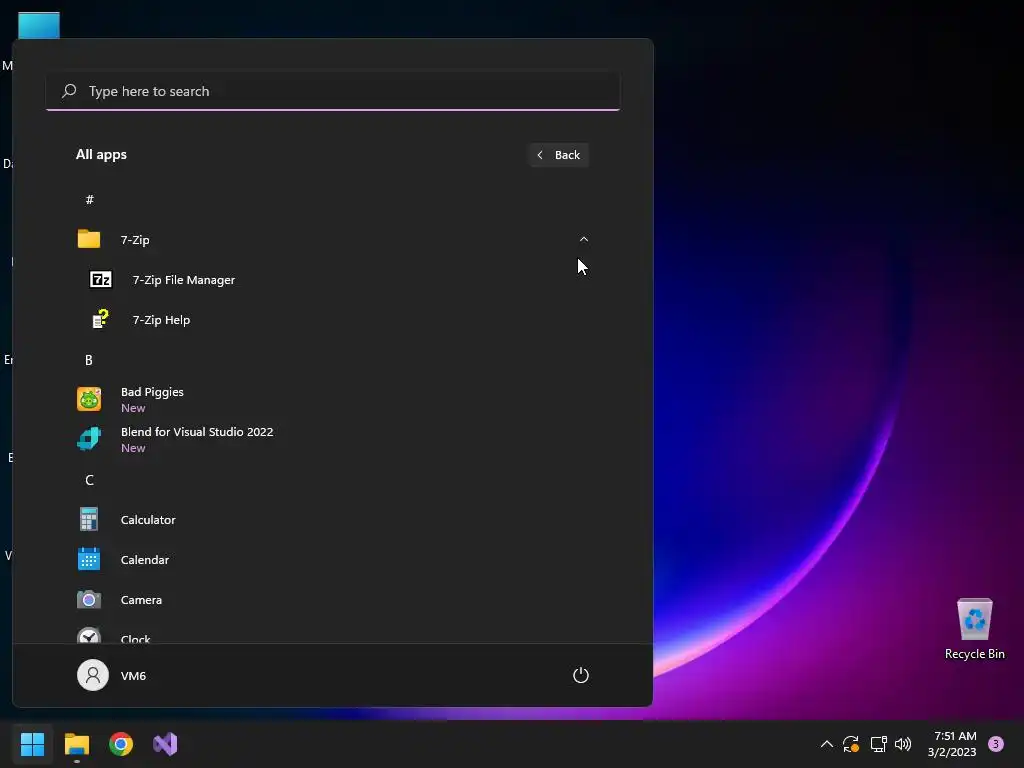Viewport: 1024px width, 768px height.
Task: Click the Camera label text
Action: (141, 600)
